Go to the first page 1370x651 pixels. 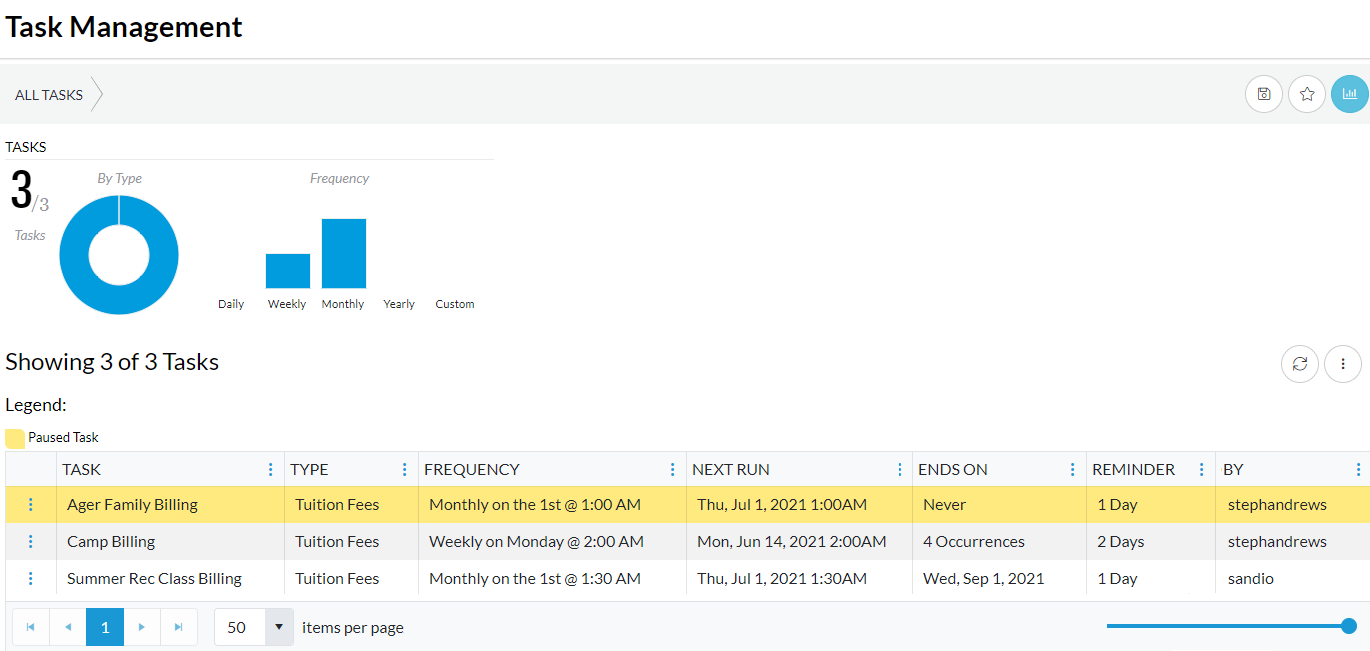point(31,627)
